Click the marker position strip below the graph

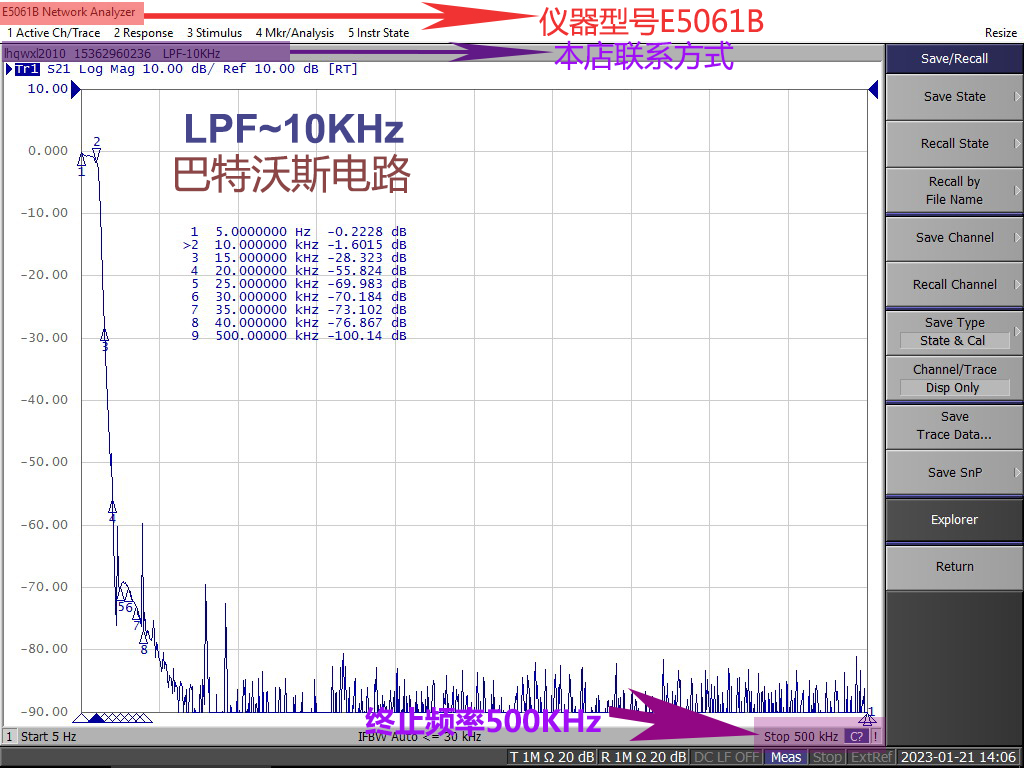pos(112,717)
